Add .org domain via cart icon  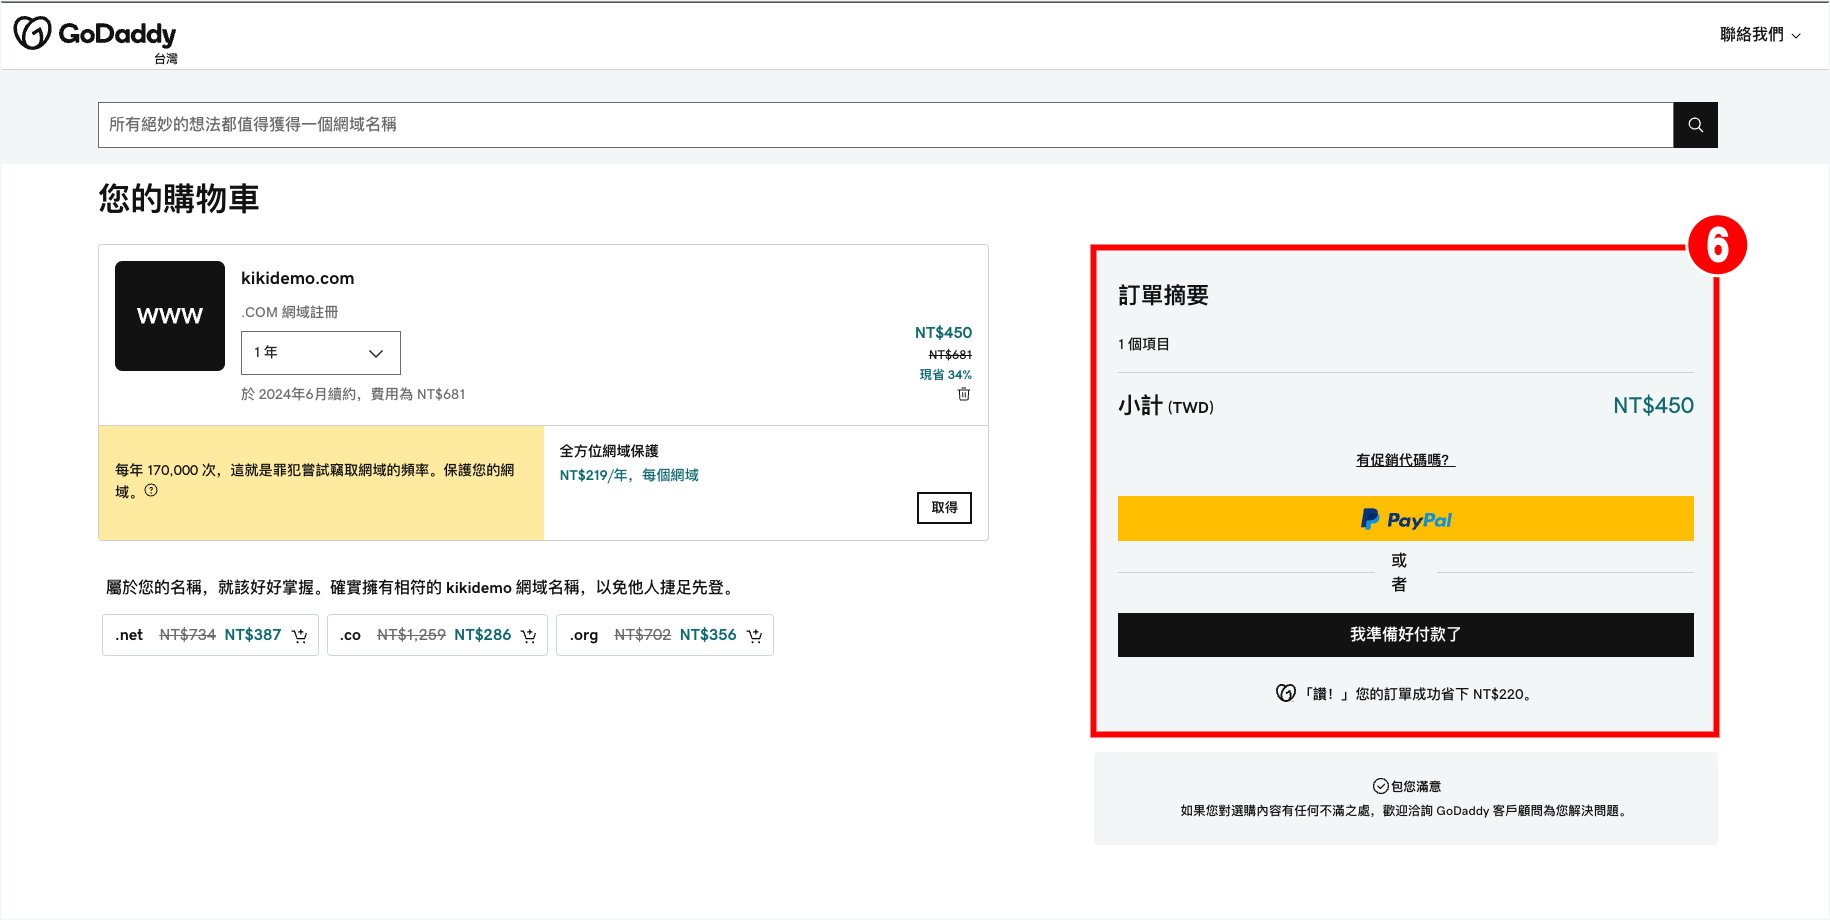click(x=754, y=636)
